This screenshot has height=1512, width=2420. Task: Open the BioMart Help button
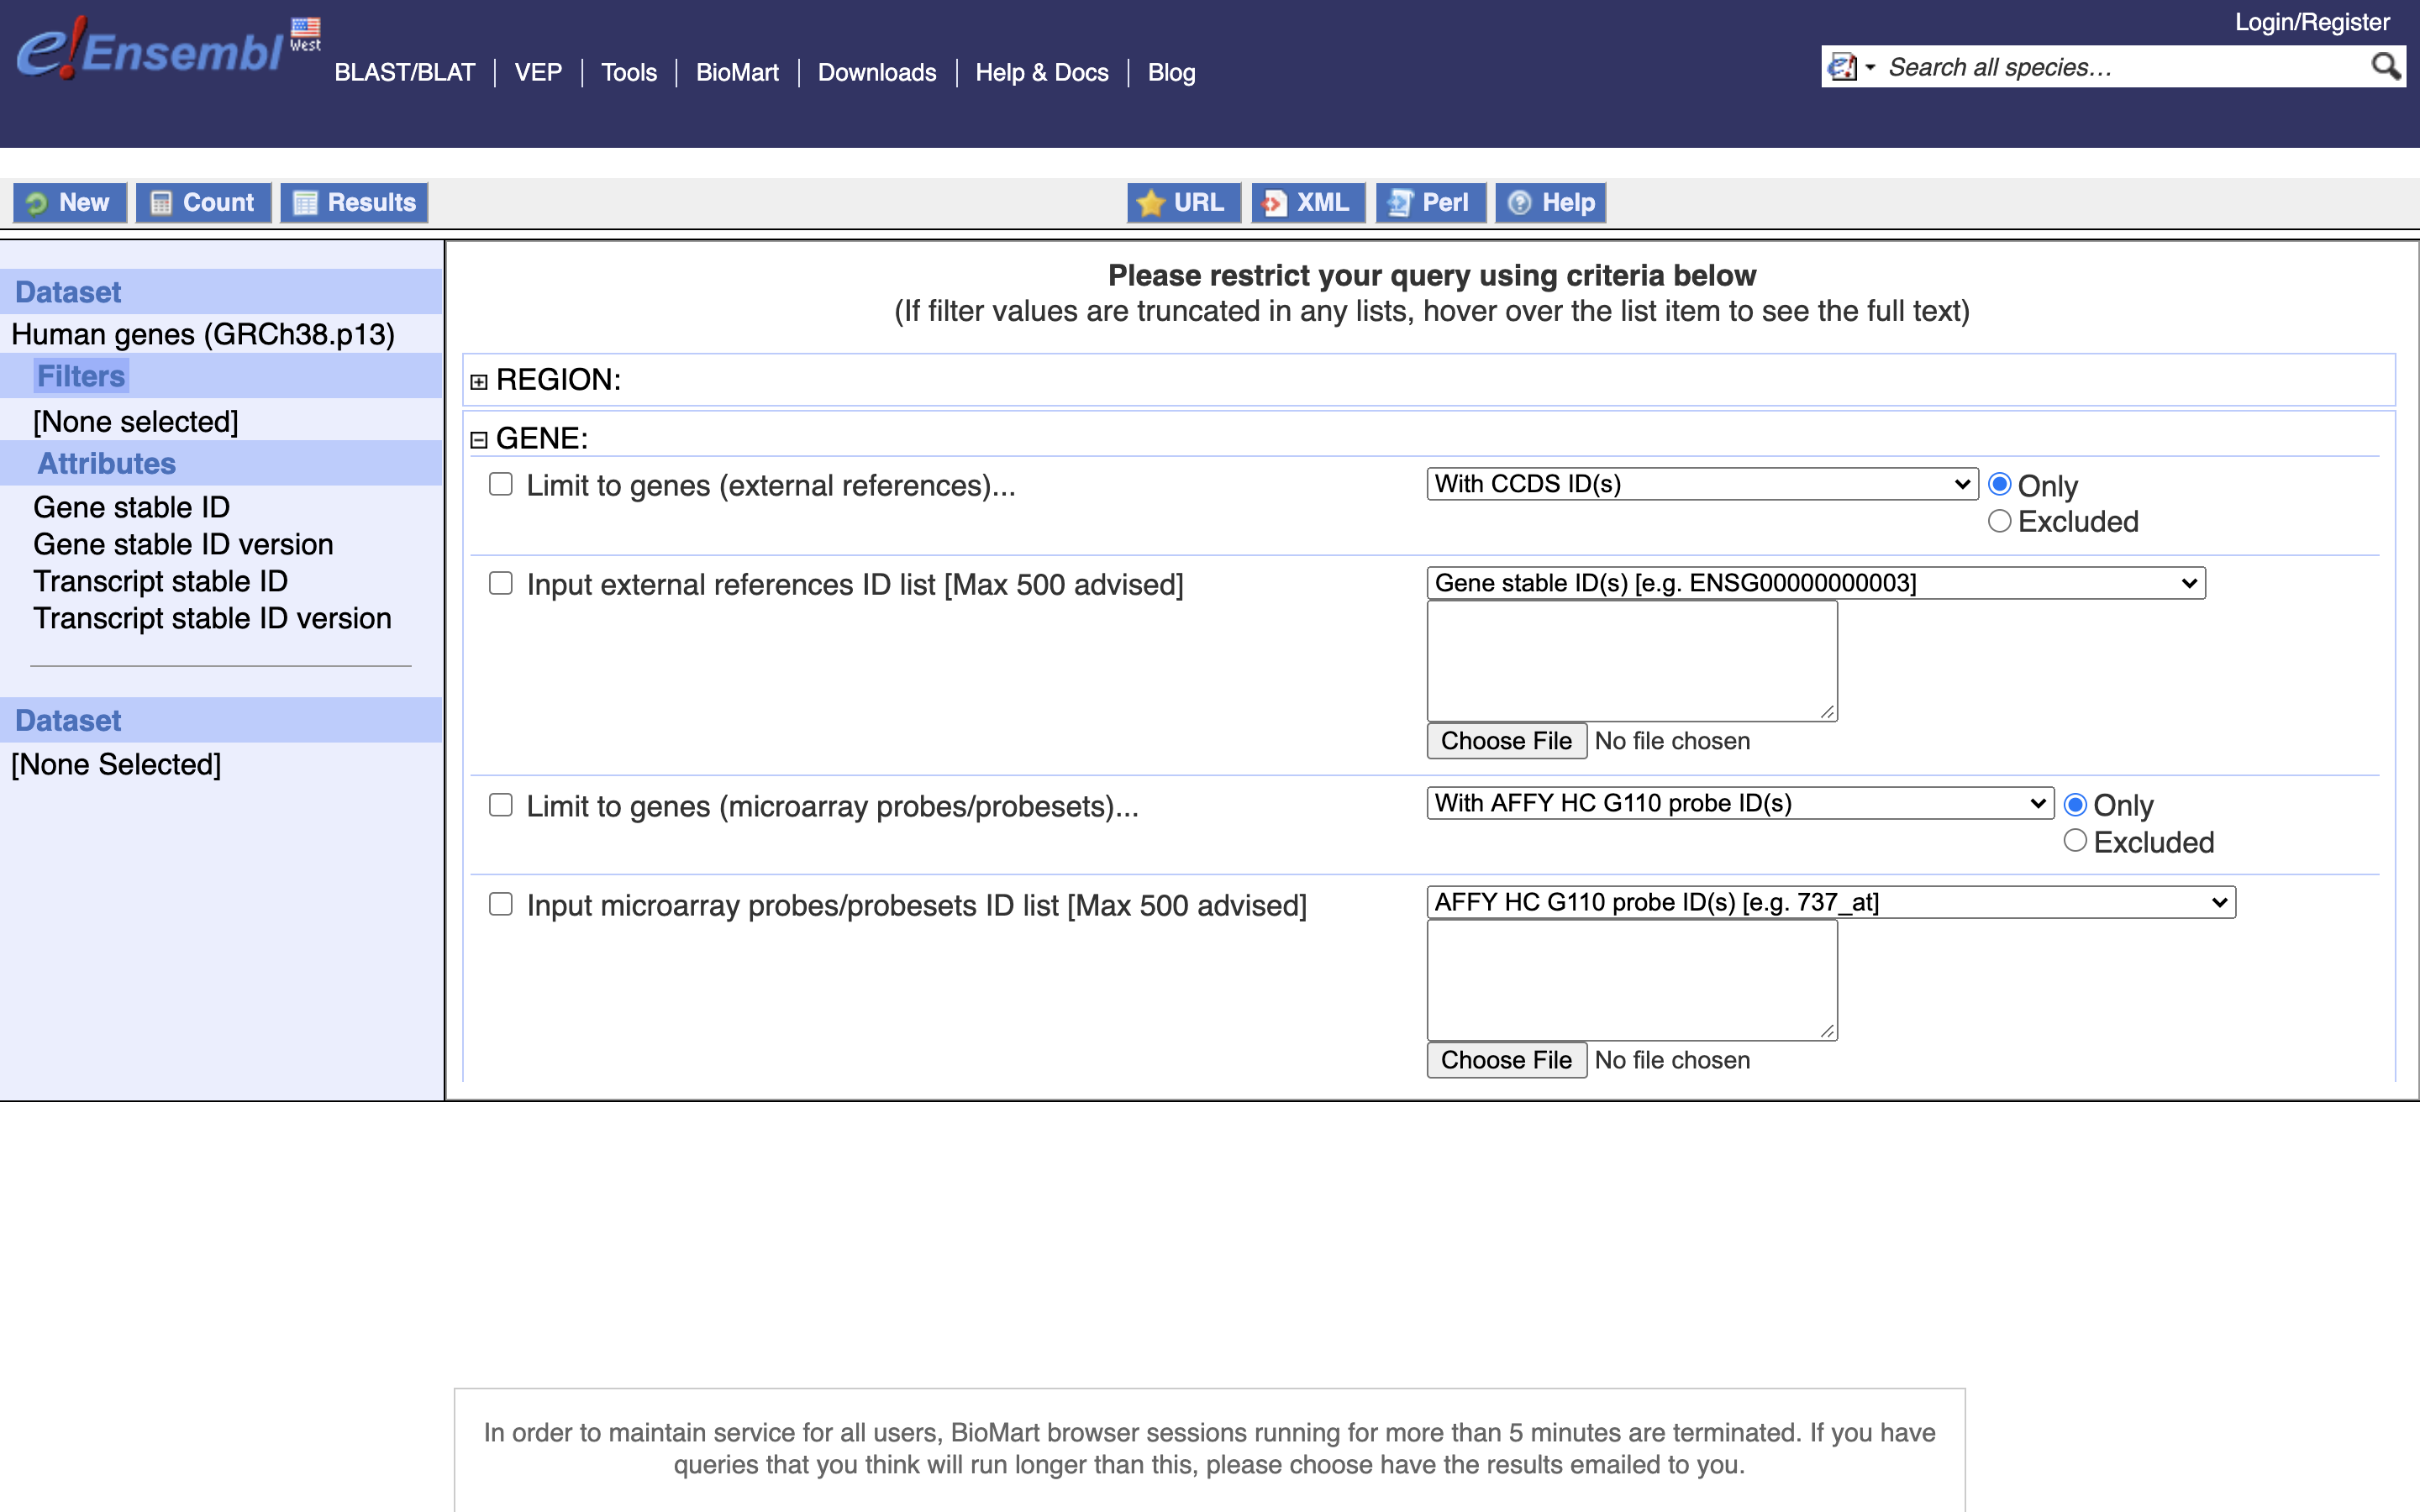click(x=1550, y=203)
